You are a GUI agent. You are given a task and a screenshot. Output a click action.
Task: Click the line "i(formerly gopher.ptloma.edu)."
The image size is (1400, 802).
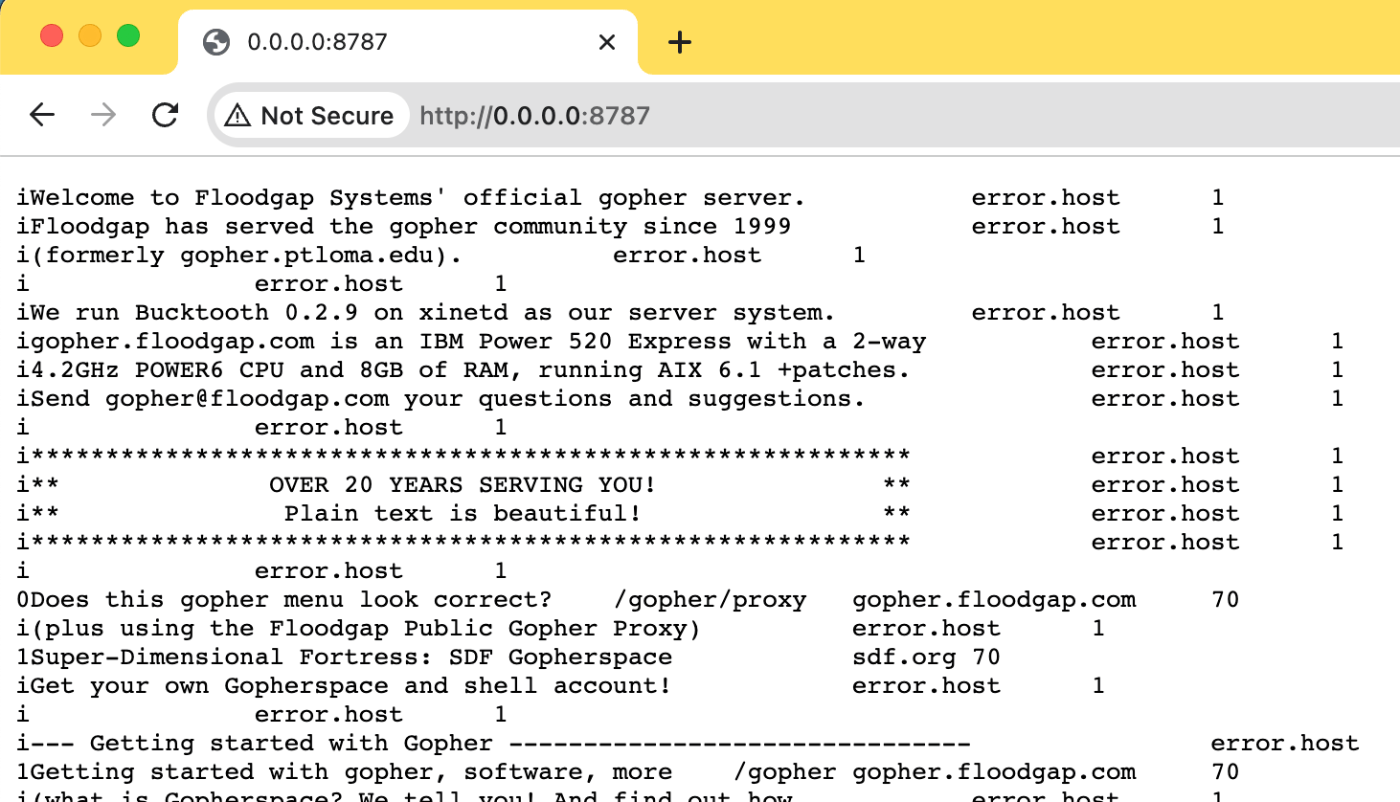pos(239,256)
